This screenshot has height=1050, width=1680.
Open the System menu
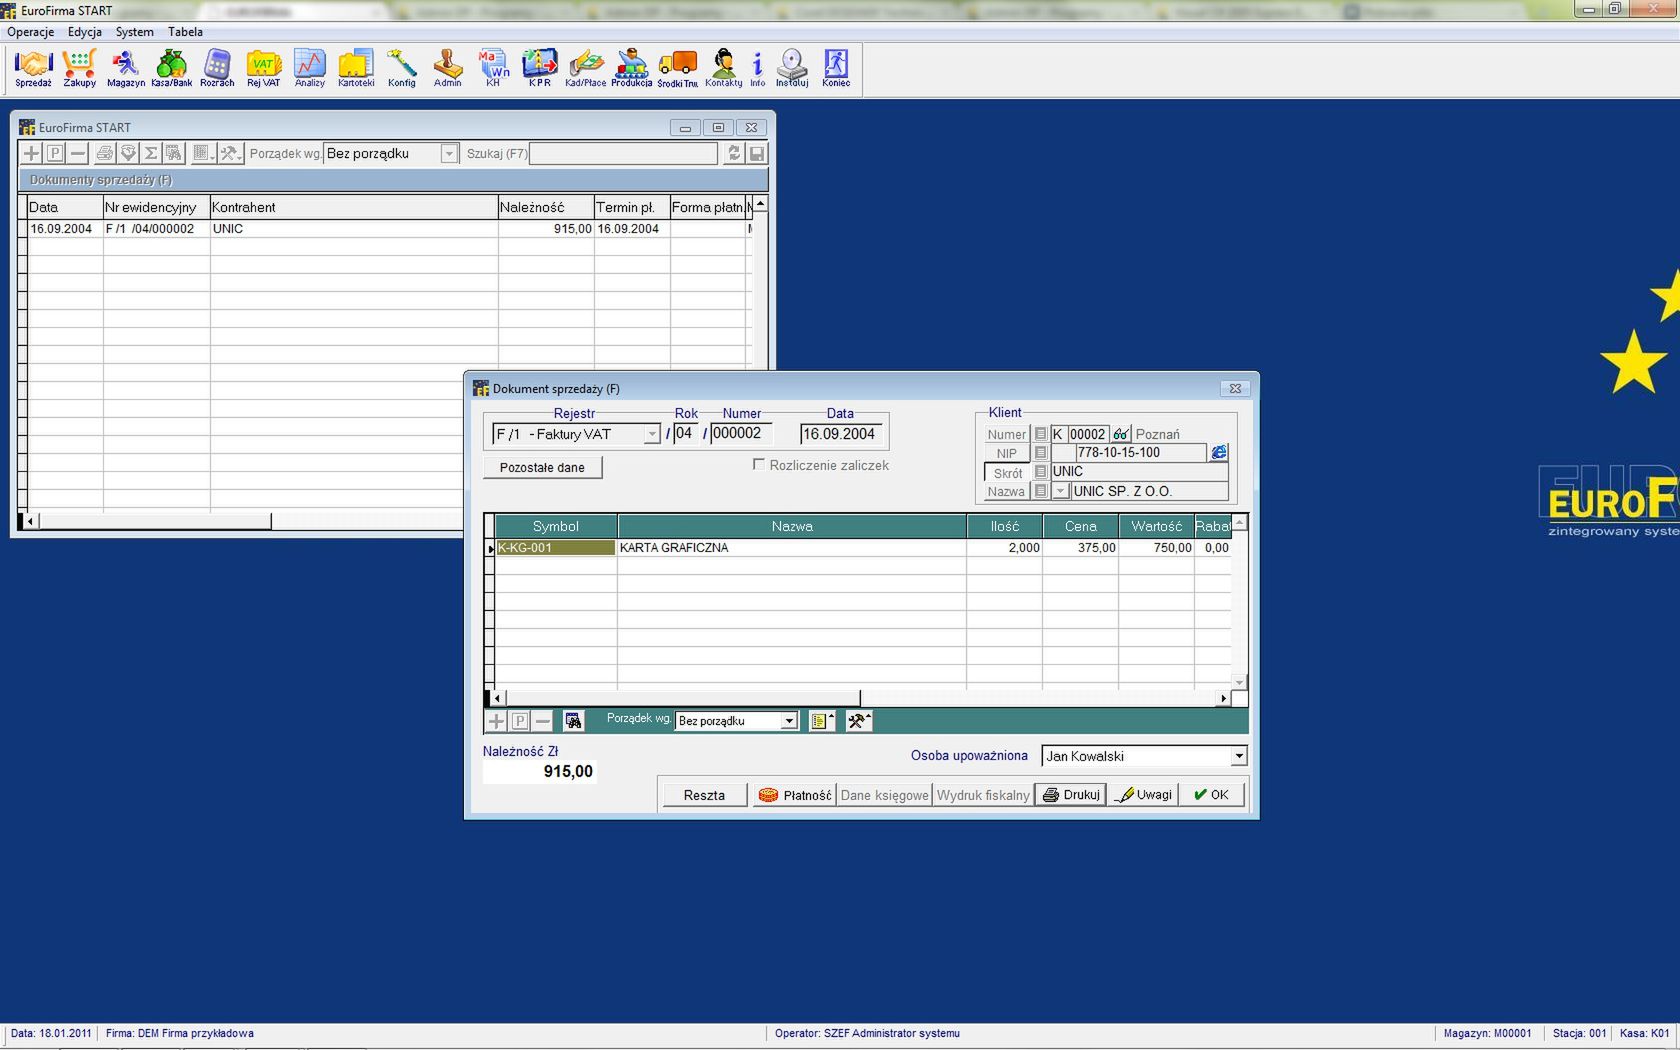[135, 32]
